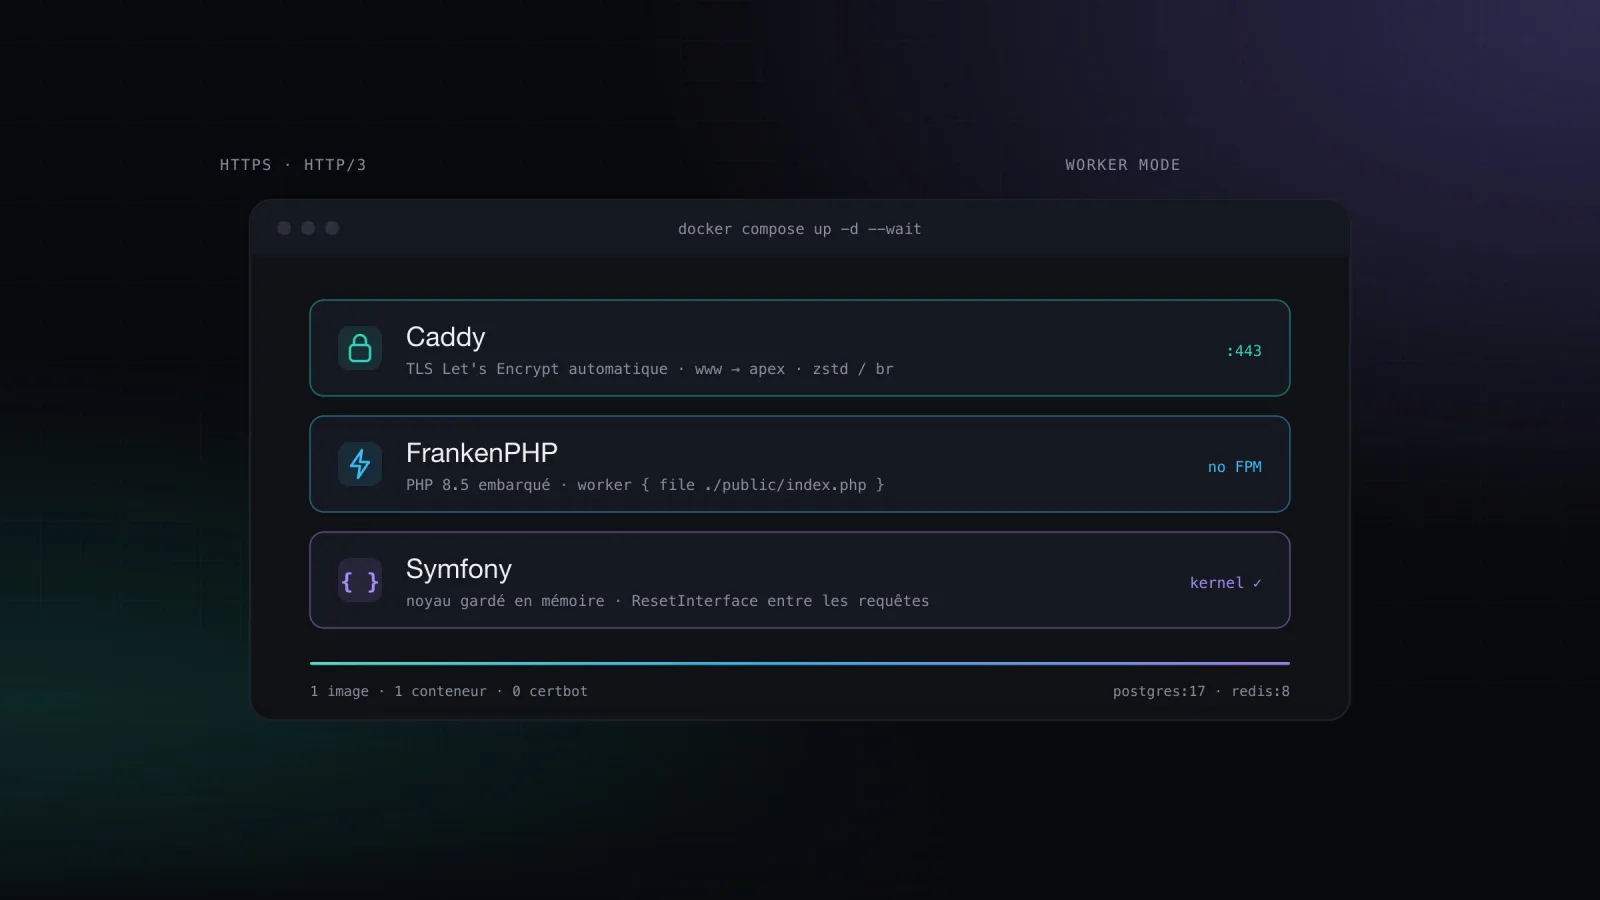Viewport: 1600px width, 900px height.
Task: Click the :443 port label
Action: (x=1244, y=351)
